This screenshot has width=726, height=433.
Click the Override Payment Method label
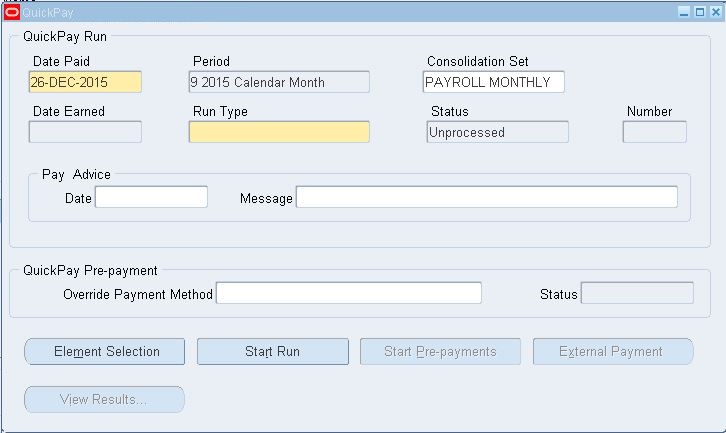(138, 295)
